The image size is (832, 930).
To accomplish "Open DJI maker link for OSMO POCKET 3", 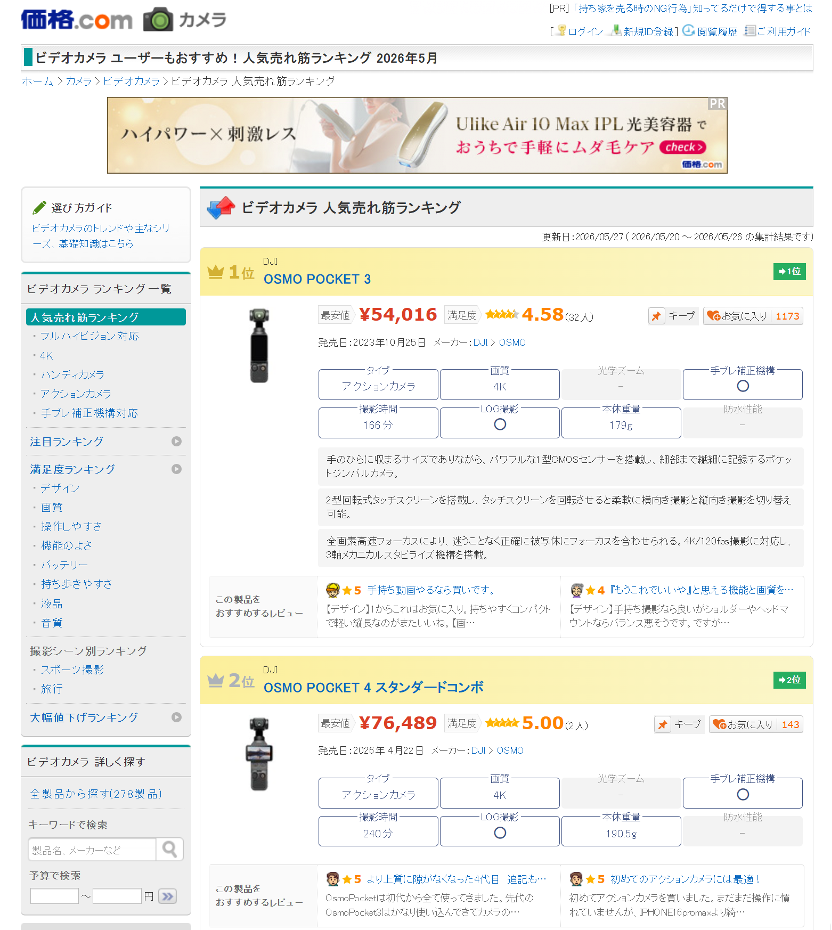I will click(x=480, y=343).
